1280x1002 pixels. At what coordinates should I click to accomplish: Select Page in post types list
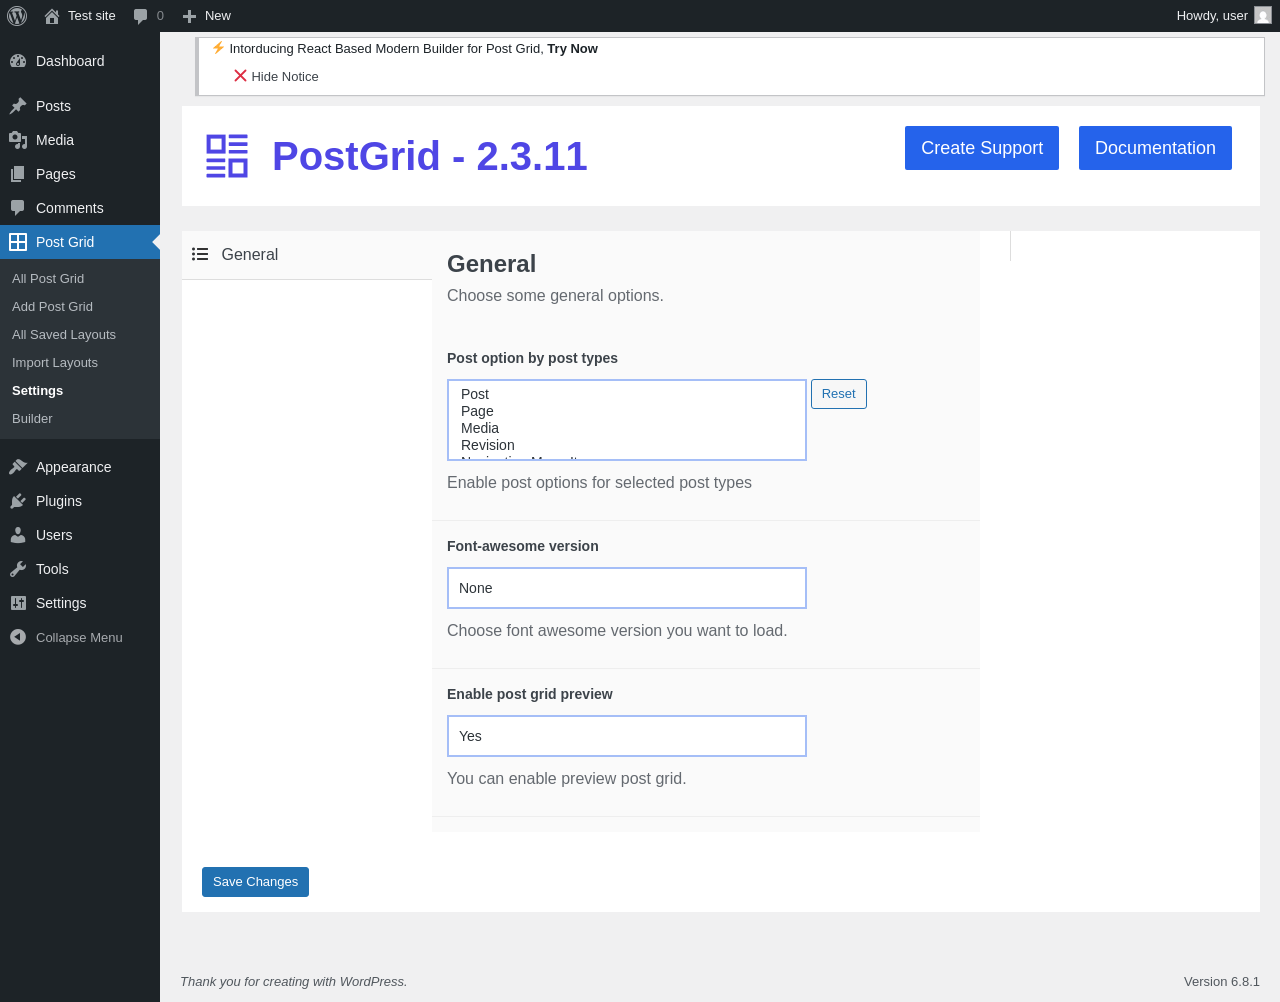coord(627,411)
